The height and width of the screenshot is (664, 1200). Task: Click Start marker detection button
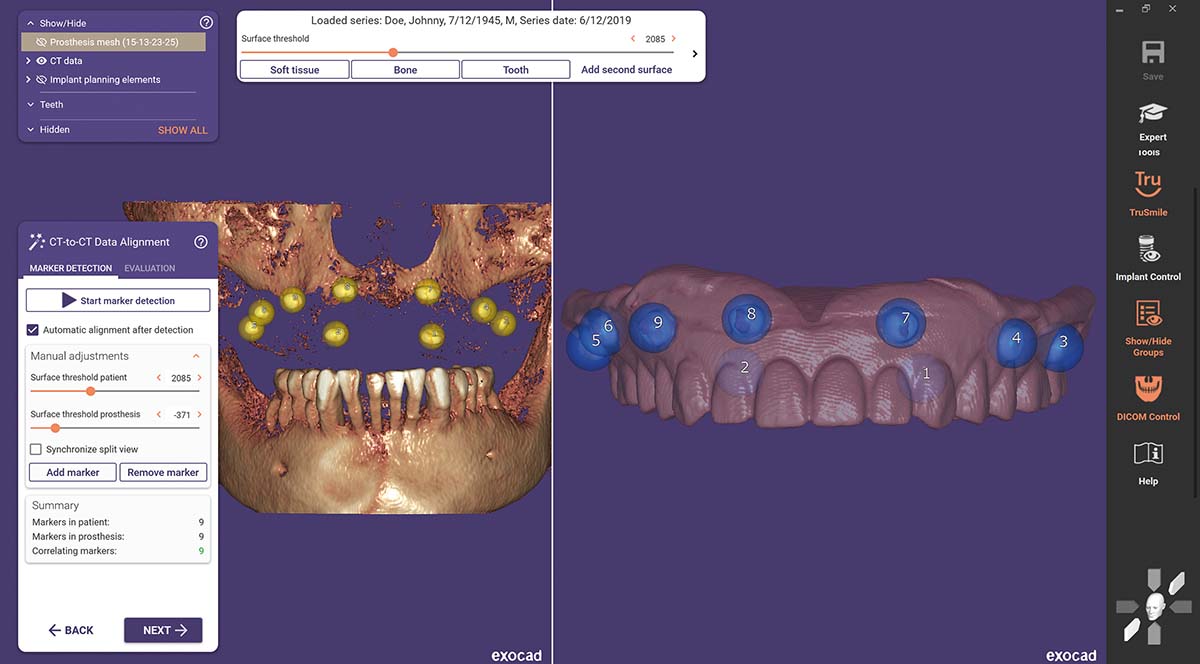pos(118,300)
